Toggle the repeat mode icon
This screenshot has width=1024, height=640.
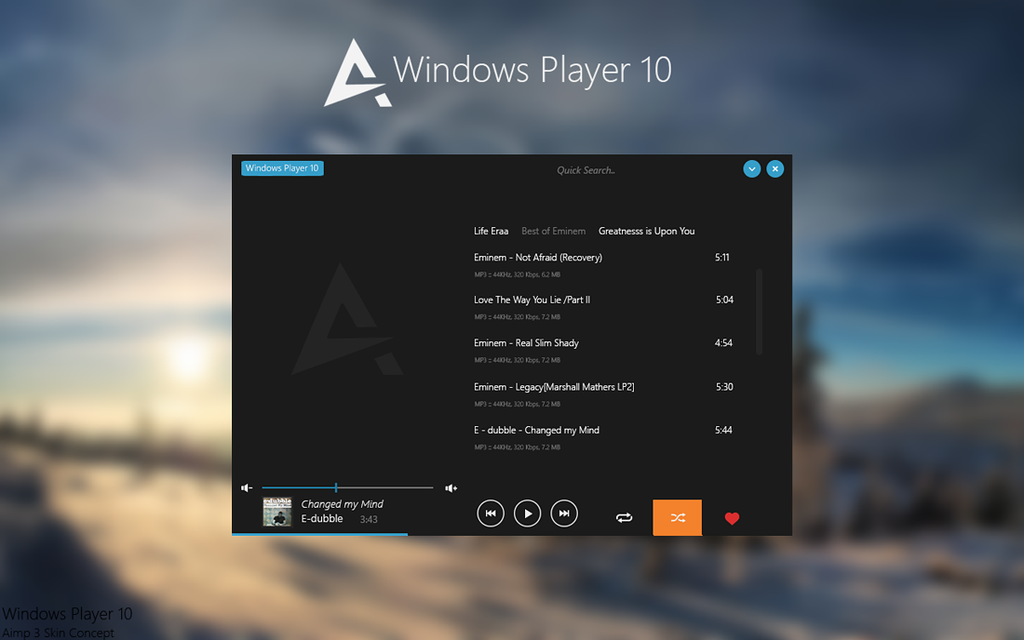624,518
